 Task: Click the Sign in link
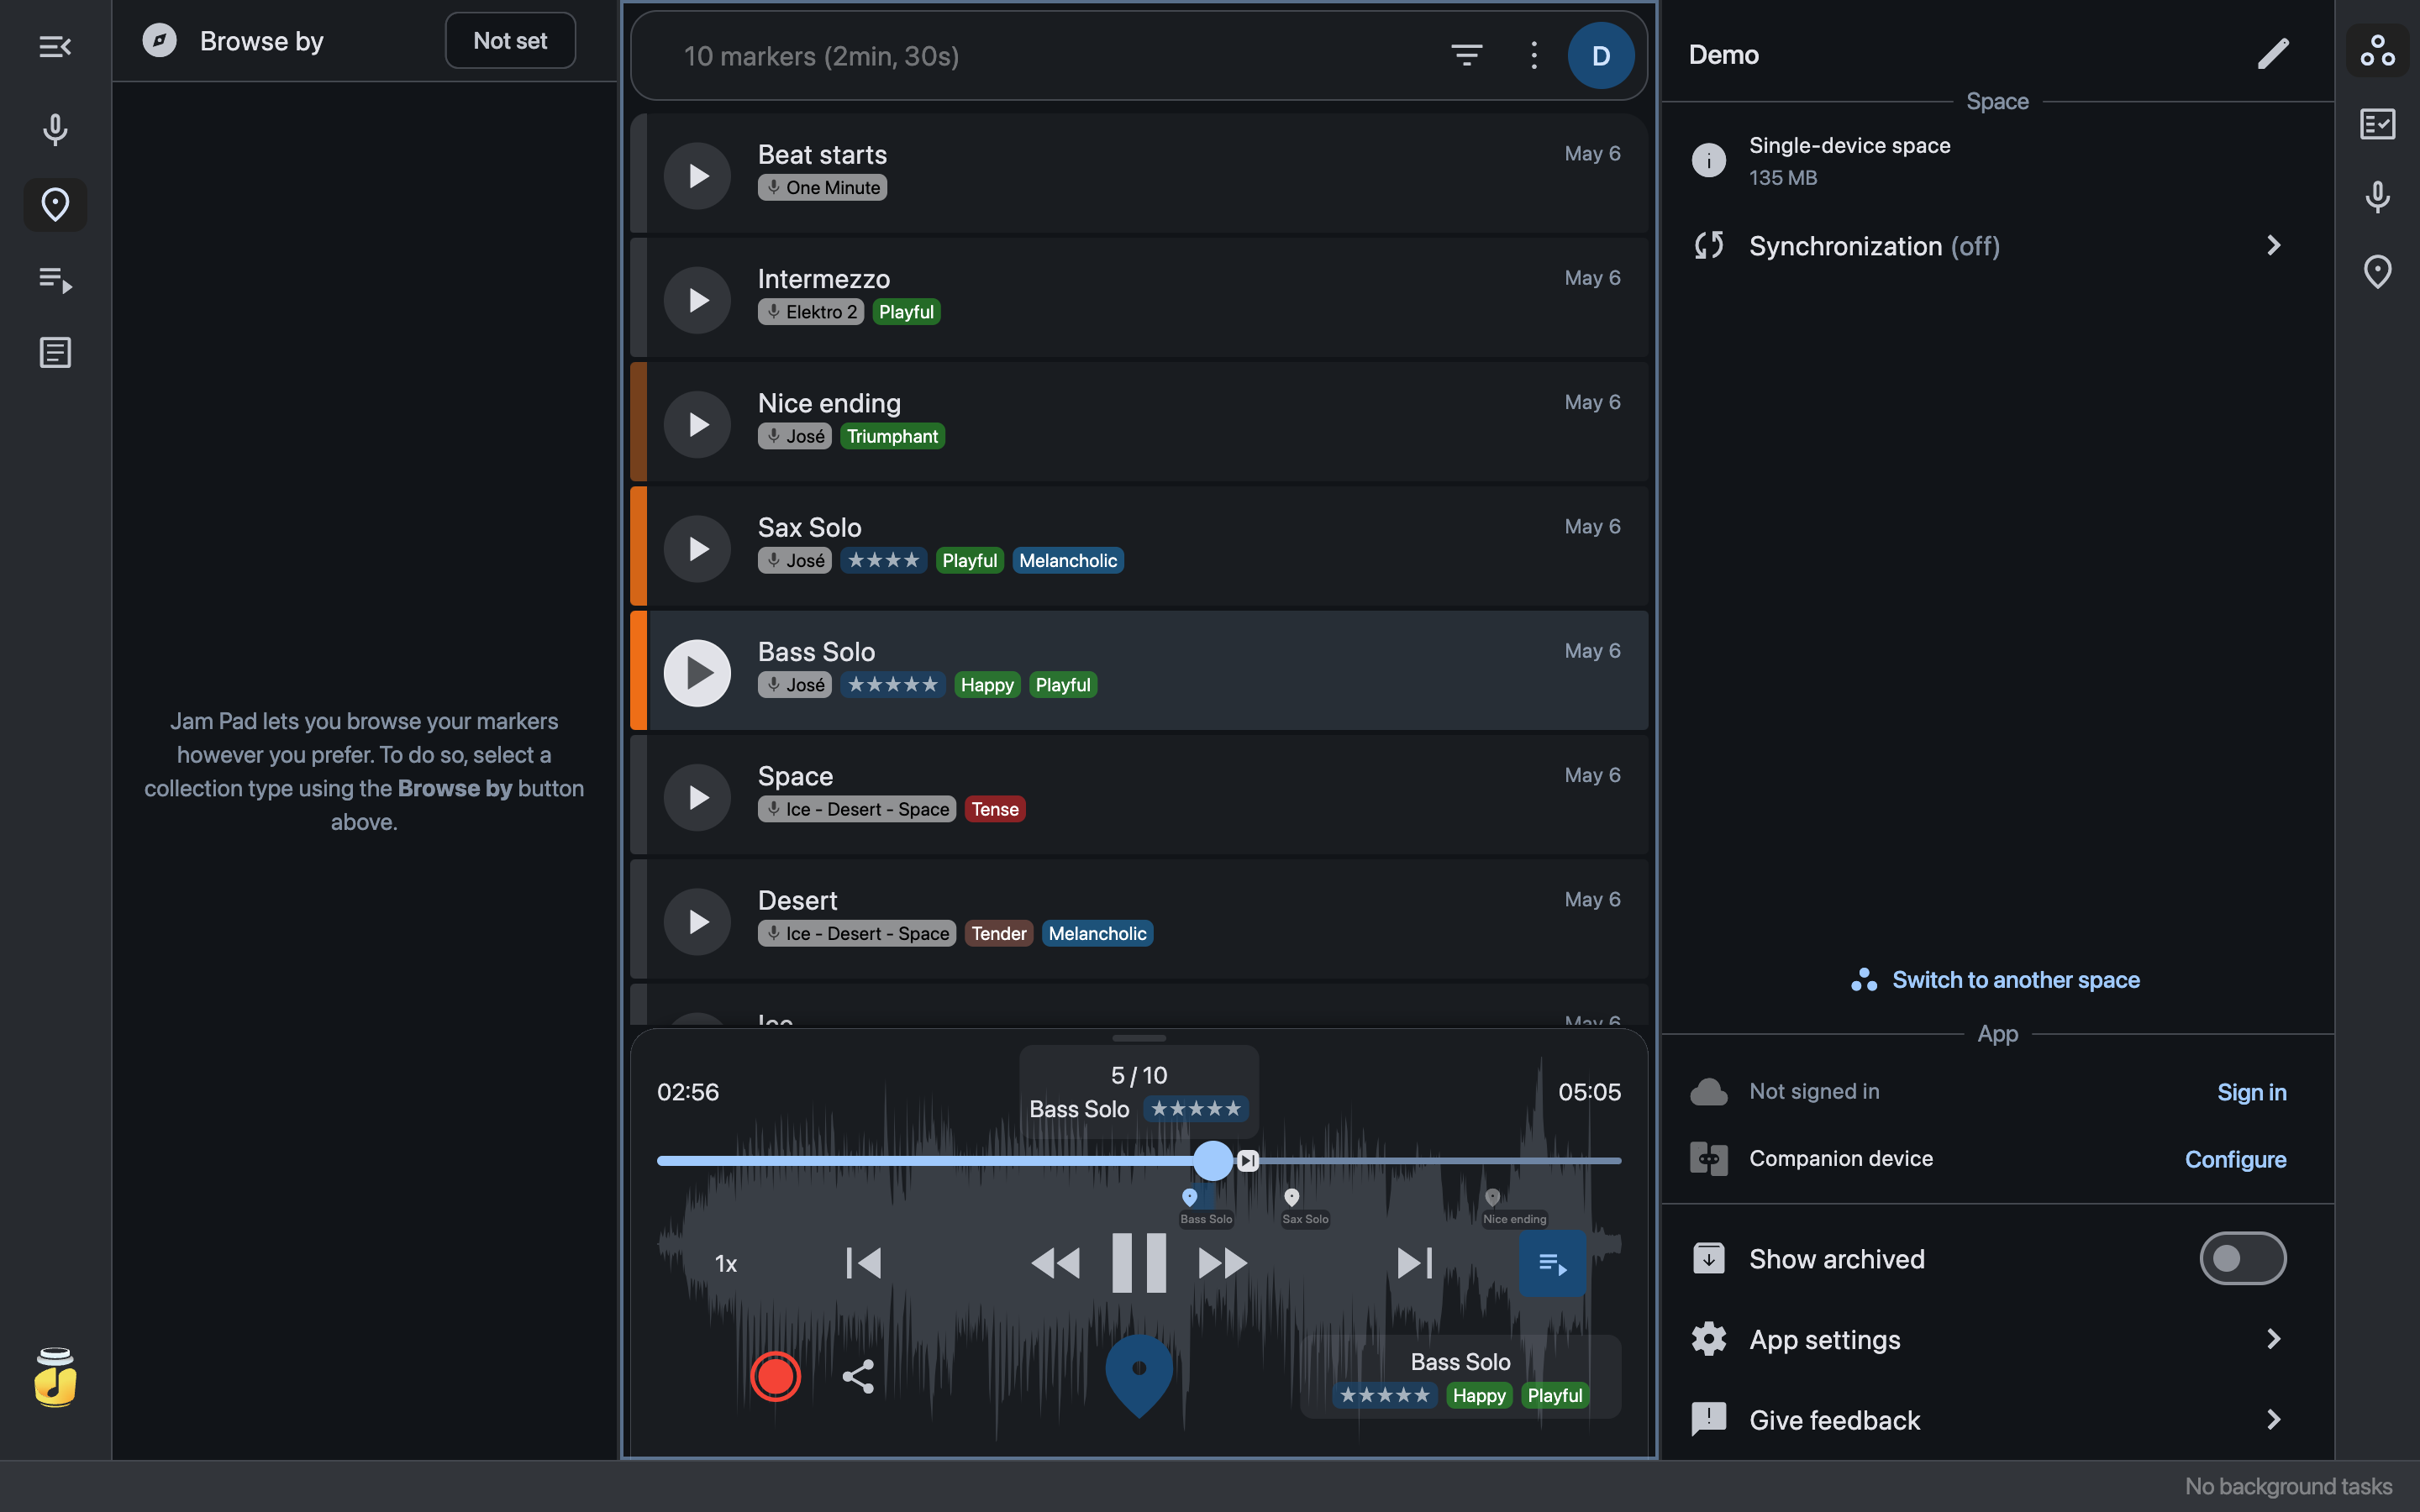(2251, 1092)
